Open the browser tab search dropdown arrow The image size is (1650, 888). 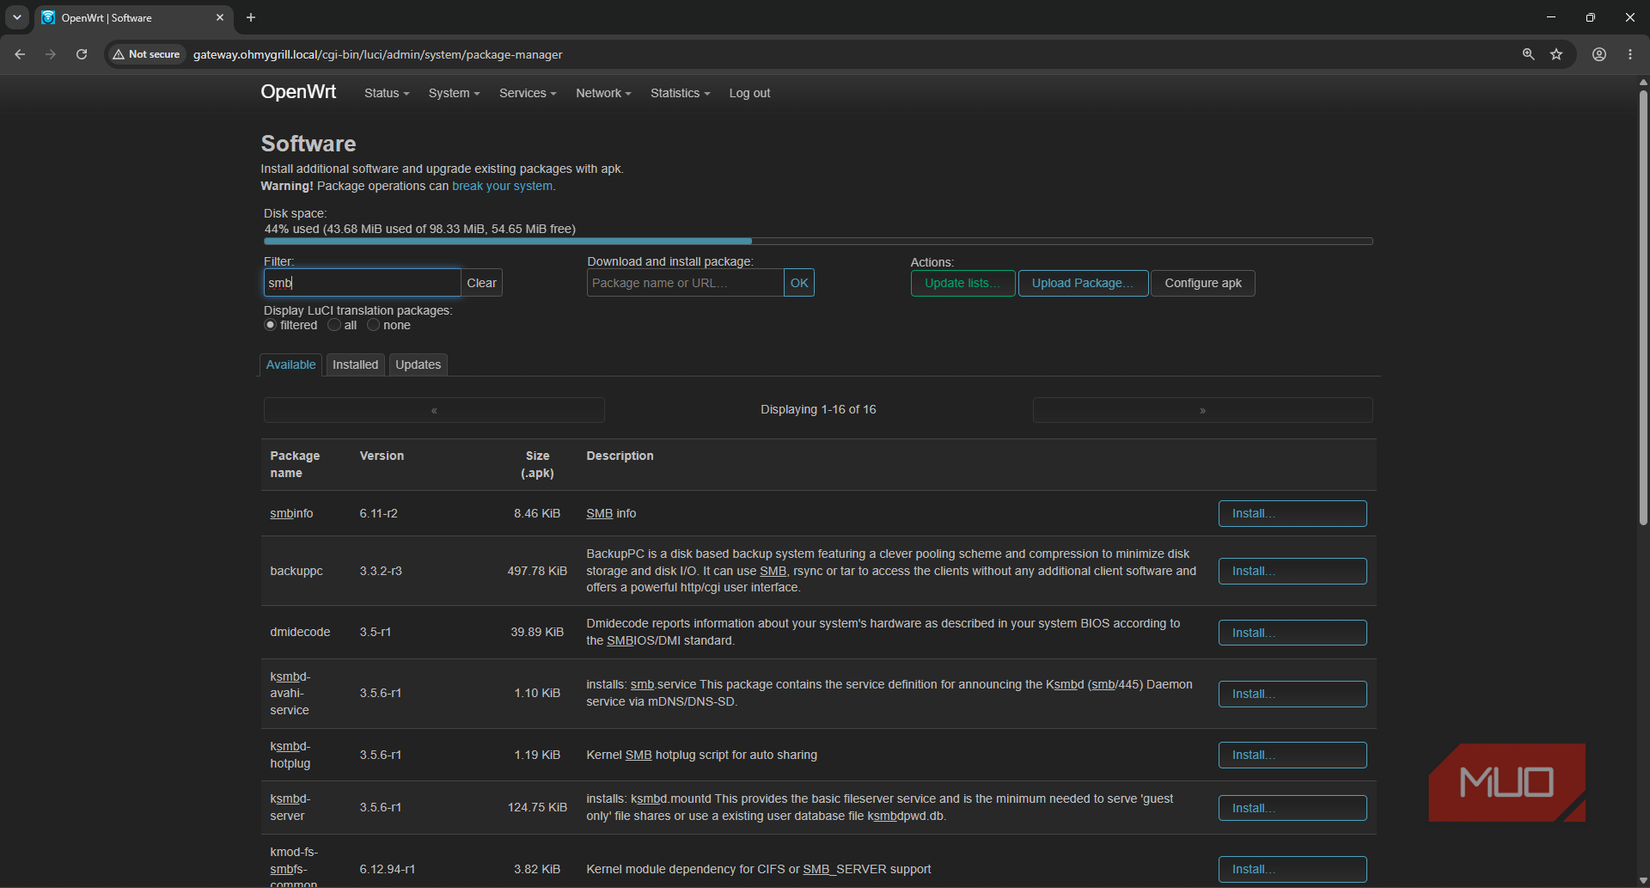17,17
